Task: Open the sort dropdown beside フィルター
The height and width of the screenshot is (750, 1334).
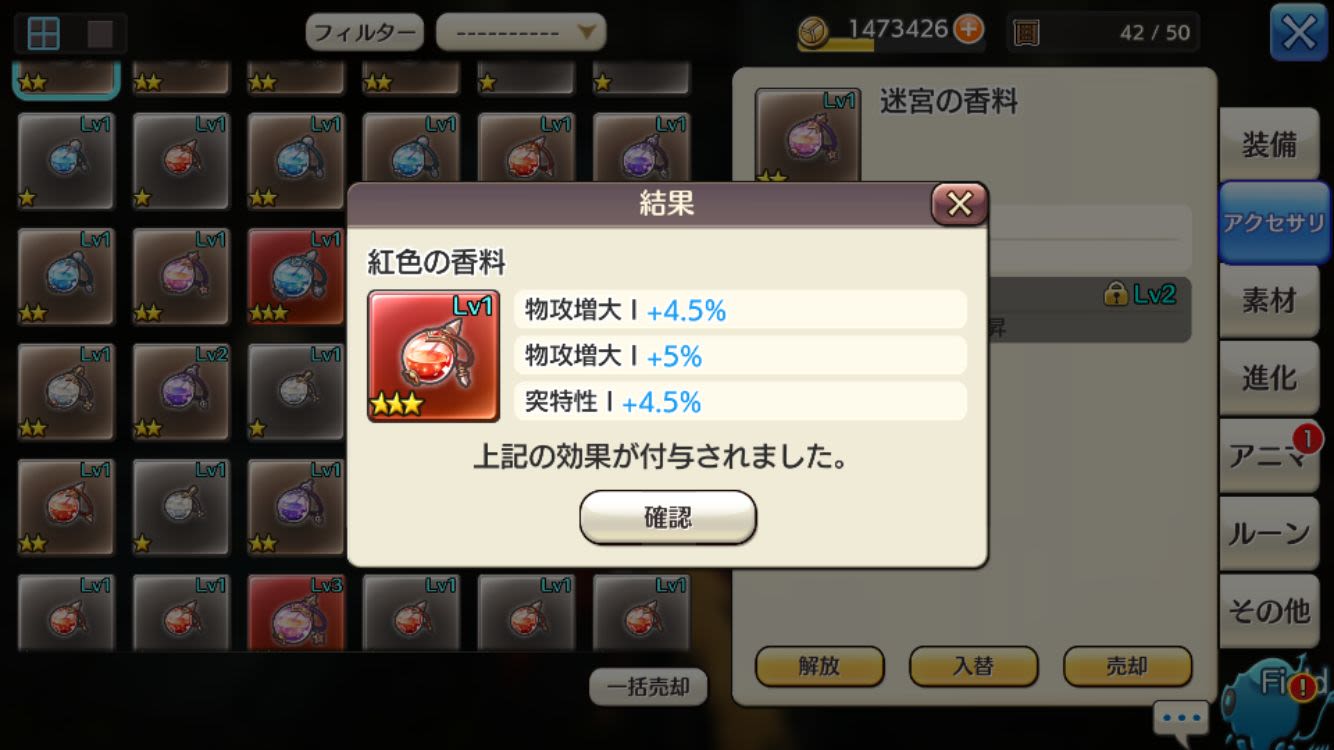Action: point(521,33)
